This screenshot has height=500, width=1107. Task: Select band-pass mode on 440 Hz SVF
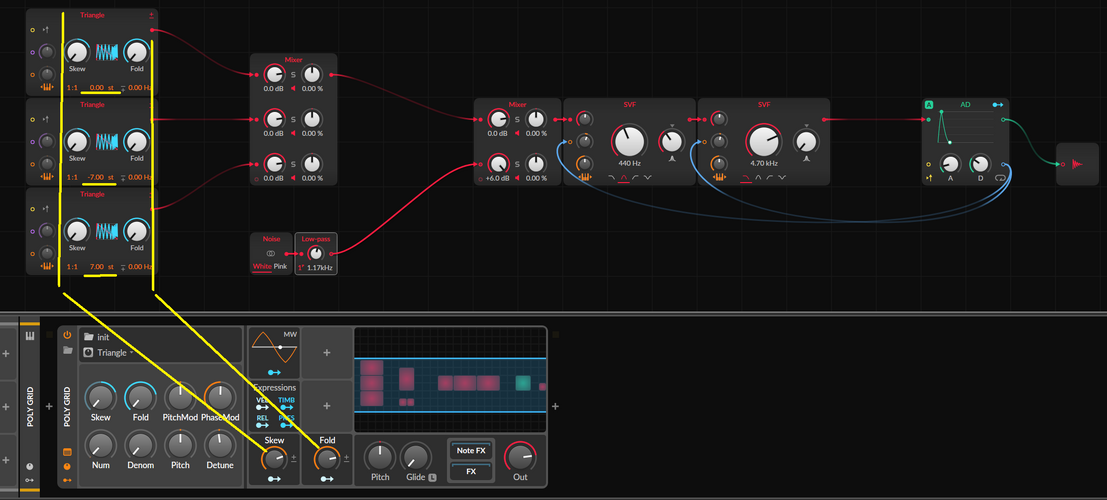tap(623, 177)
